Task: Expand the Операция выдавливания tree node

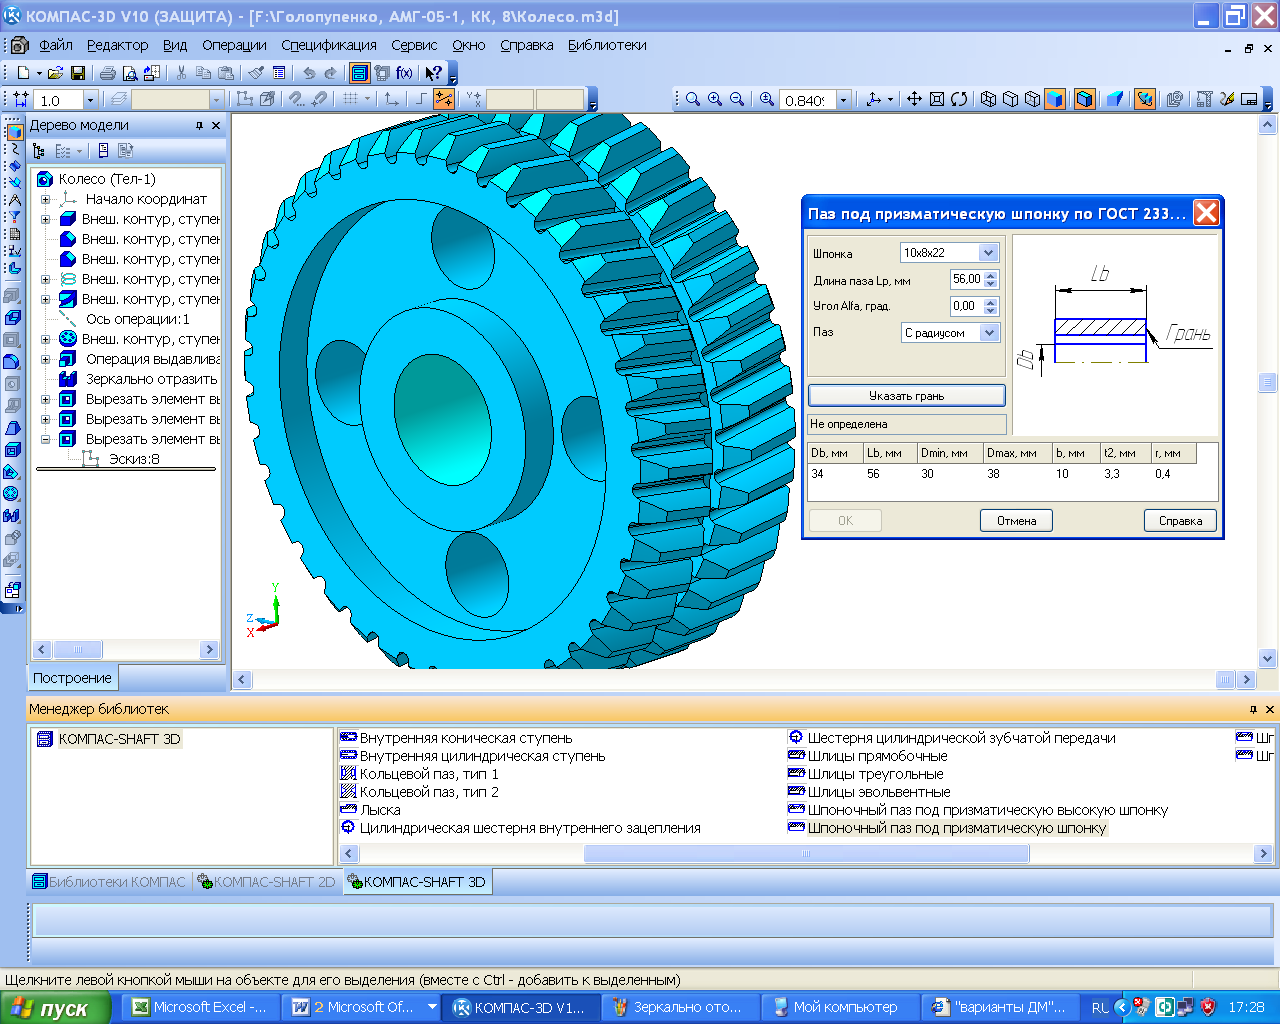Action: pyautogui.click(x=45, y=359)
